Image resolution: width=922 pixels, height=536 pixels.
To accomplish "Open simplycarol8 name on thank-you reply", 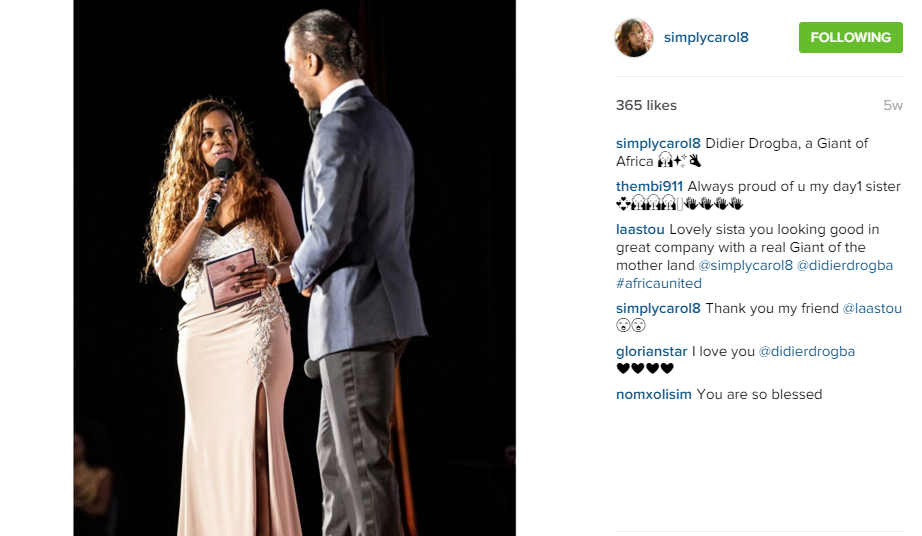I will [x=658, y=309].
